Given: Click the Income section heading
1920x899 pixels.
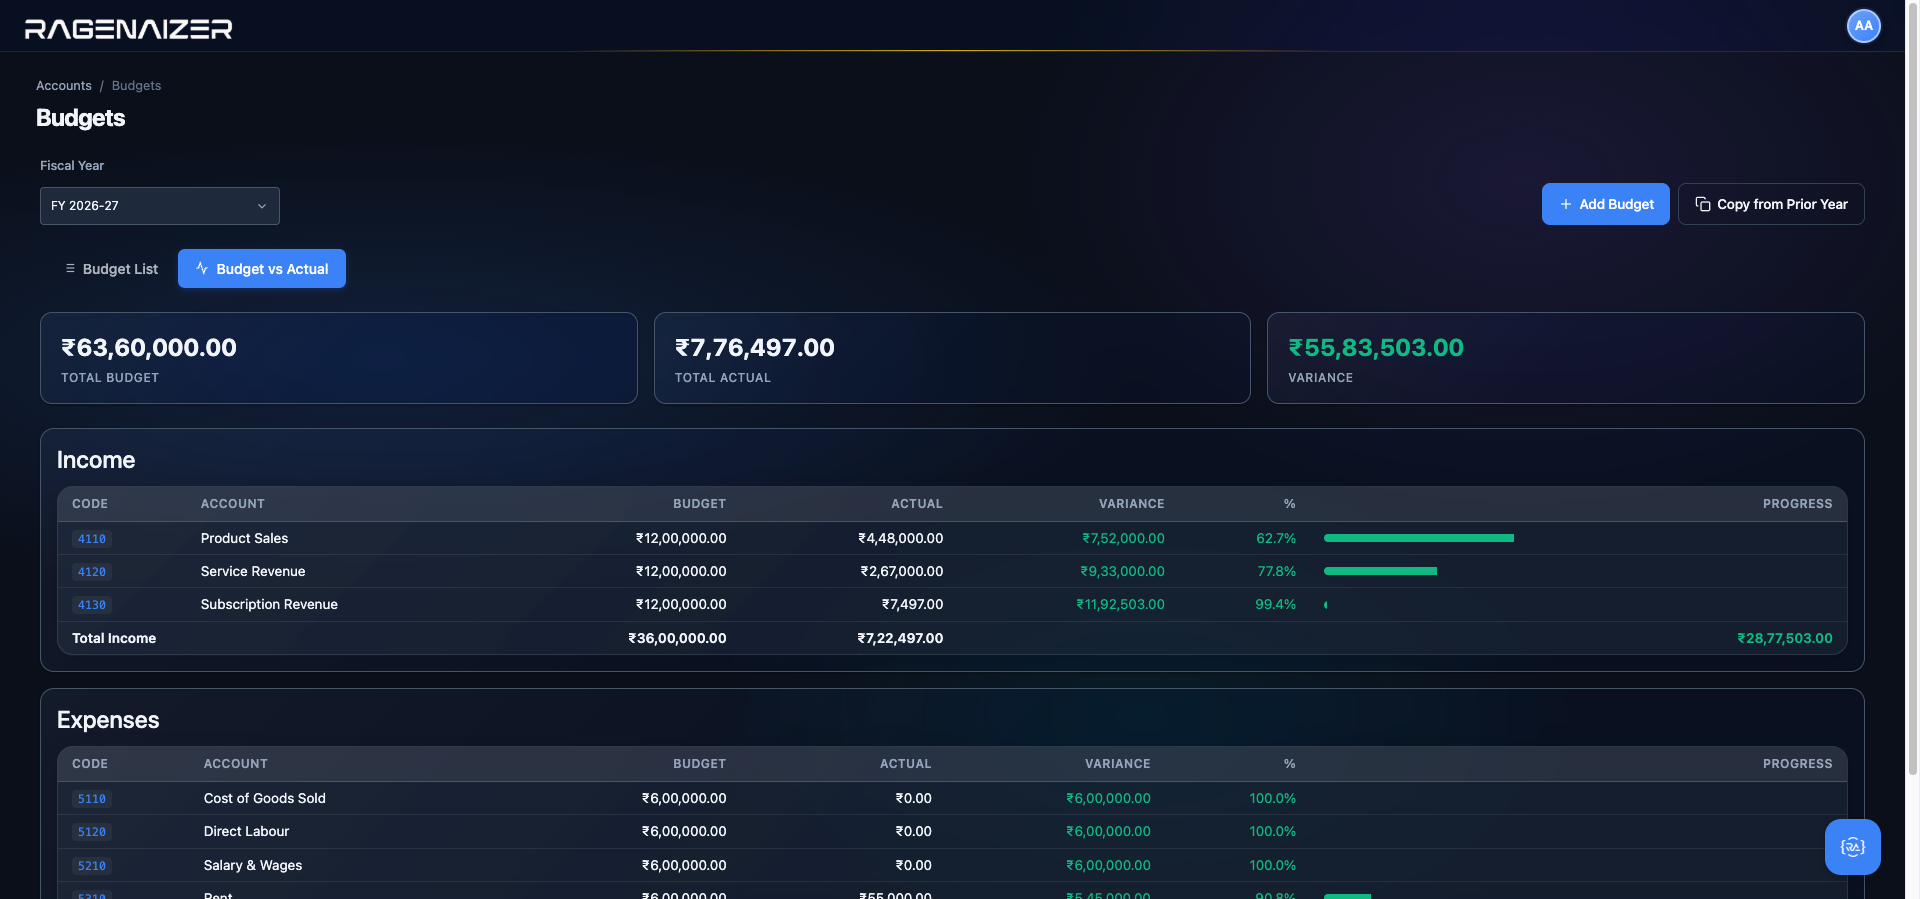Looking at the screenshot, I should click(96, 460).
